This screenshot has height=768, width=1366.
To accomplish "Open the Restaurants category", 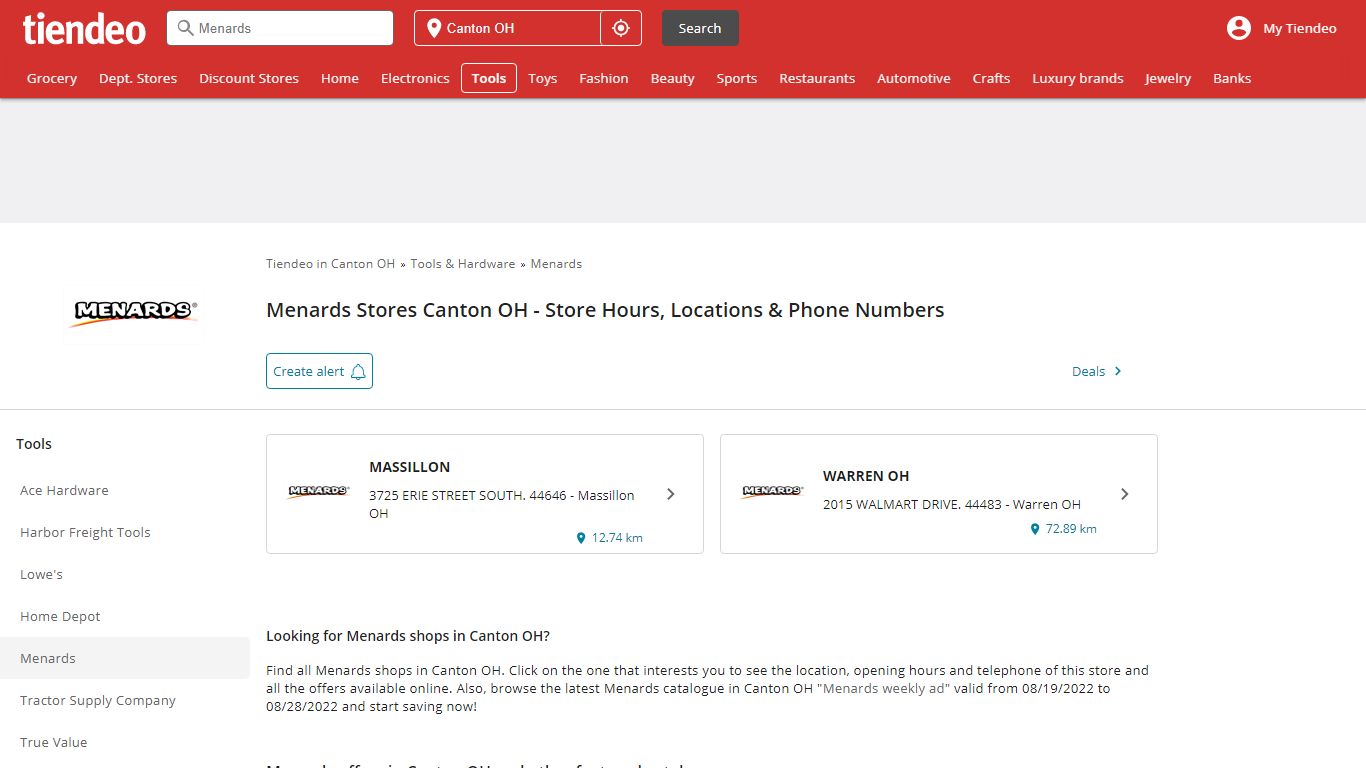I will [817, 78].
